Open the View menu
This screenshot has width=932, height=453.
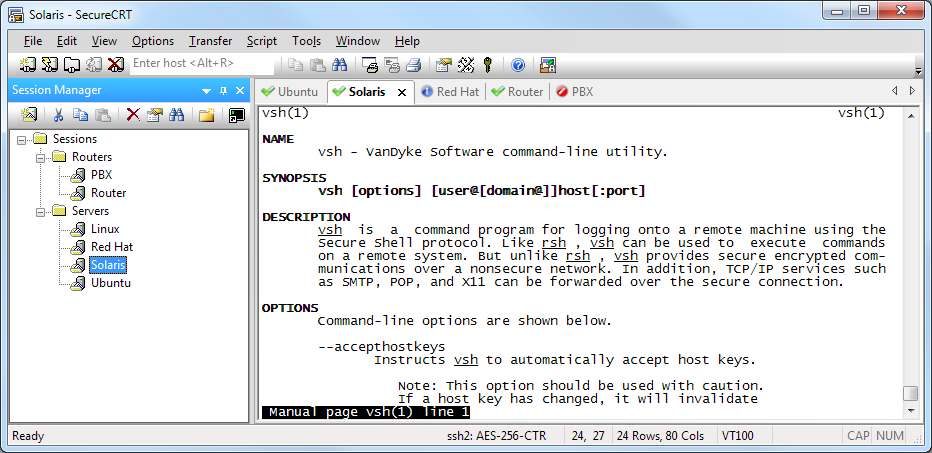(105, 41)
